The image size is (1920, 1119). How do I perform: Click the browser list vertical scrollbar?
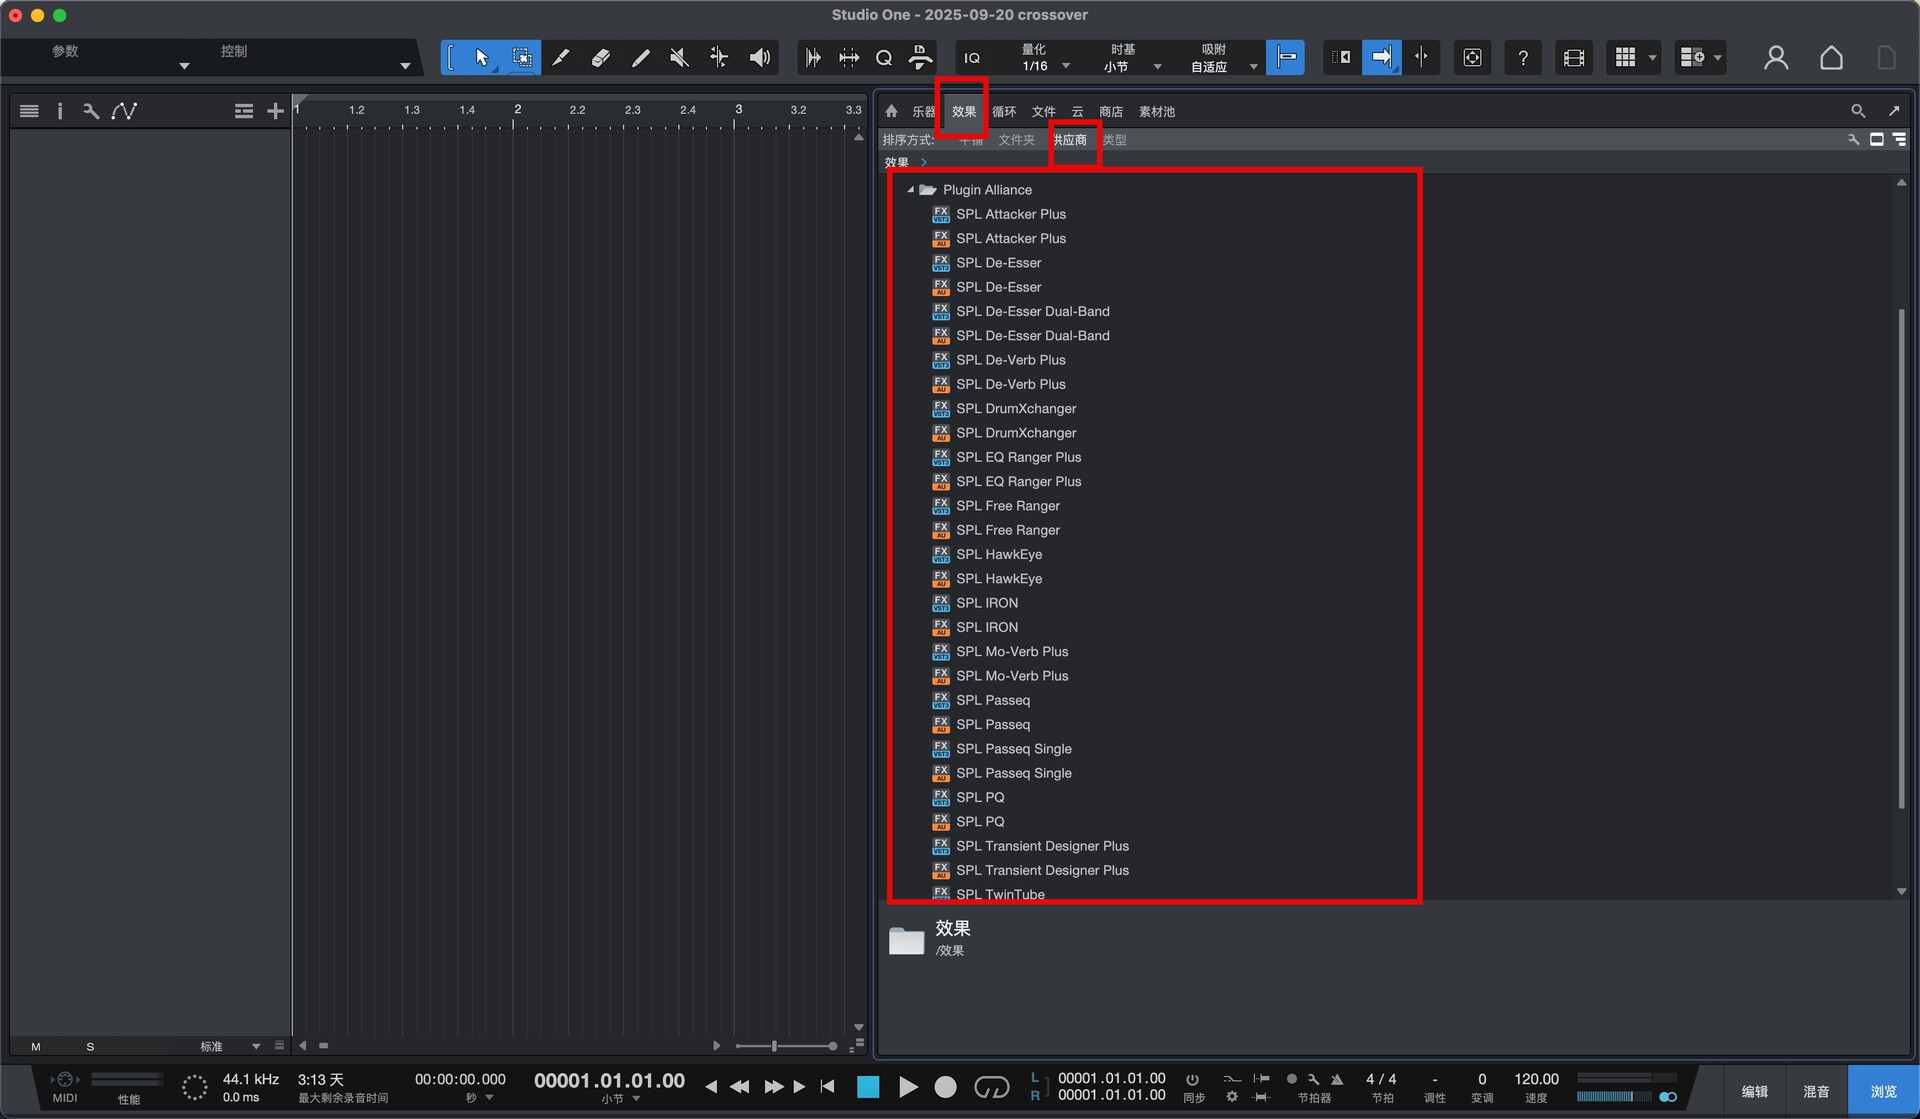click(x=1901, y=560)
